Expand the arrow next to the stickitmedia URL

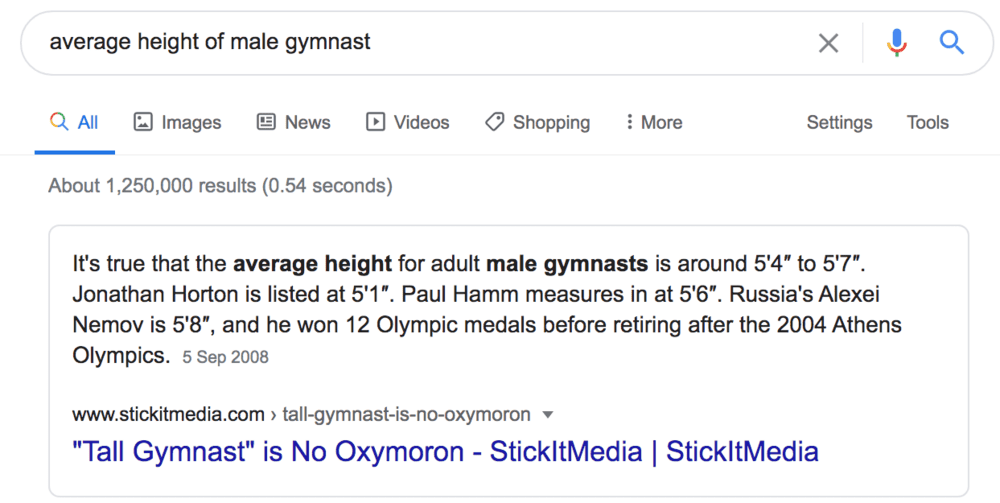coord(547,415)
